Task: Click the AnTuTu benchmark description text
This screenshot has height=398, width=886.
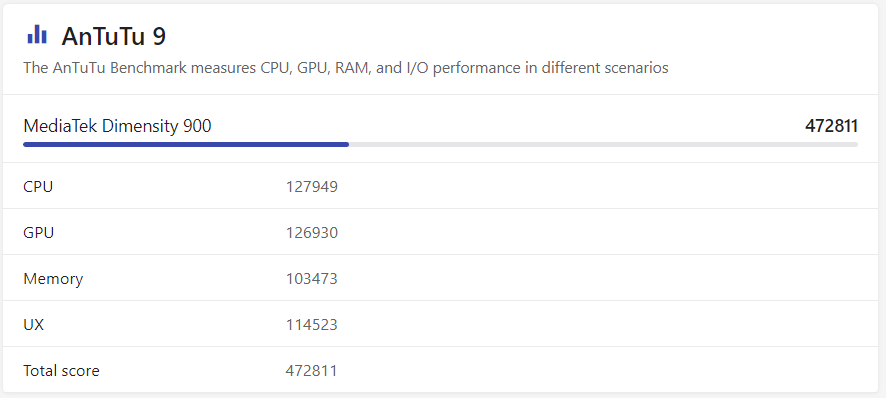Action: tap(346, 68)
